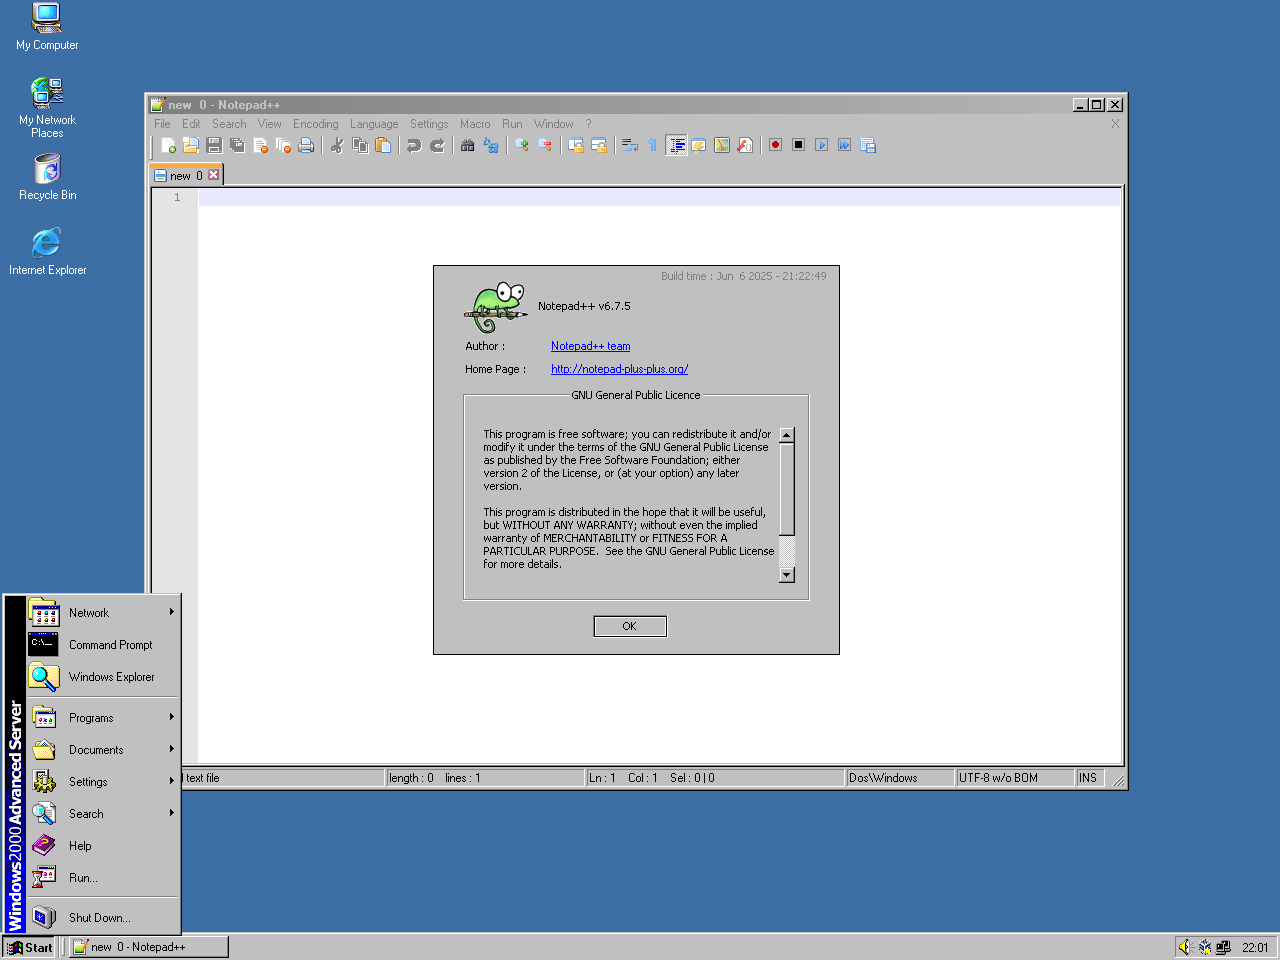
Task: Click Help in the Start menu
Action: (x=102, y=846)
